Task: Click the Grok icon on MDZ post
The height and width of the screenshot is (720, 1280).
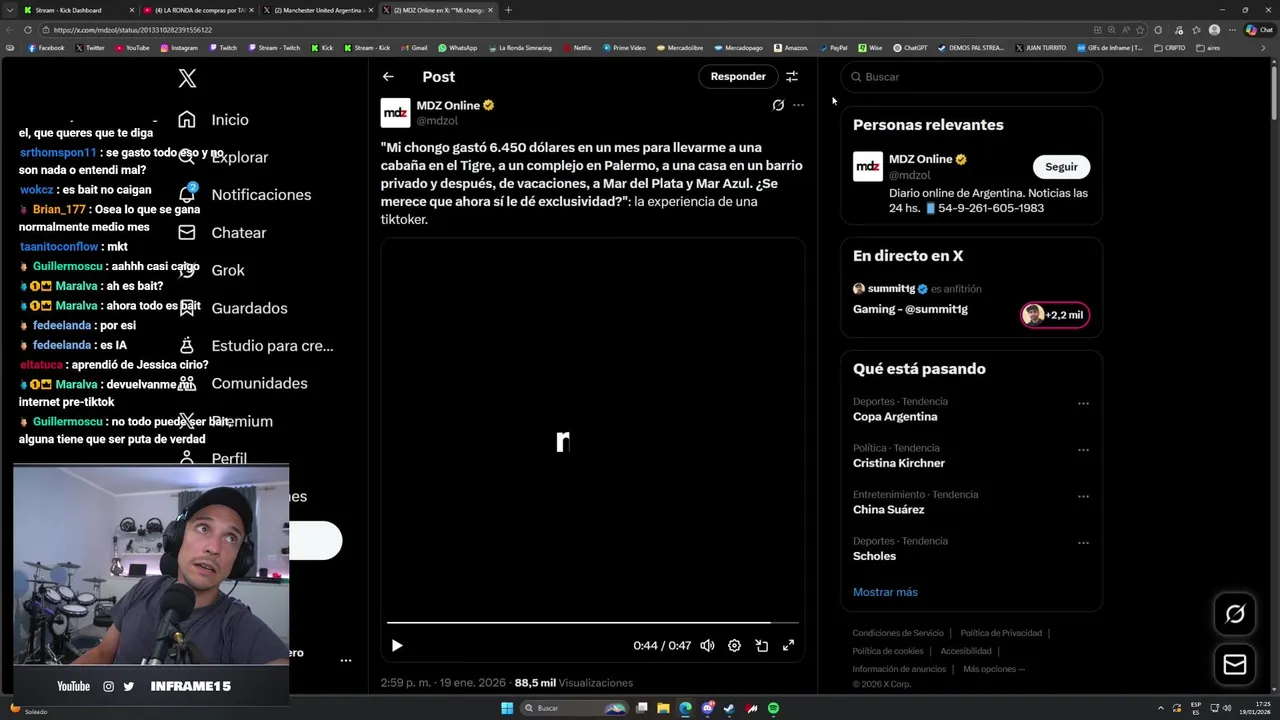Action: click(778, 105)
